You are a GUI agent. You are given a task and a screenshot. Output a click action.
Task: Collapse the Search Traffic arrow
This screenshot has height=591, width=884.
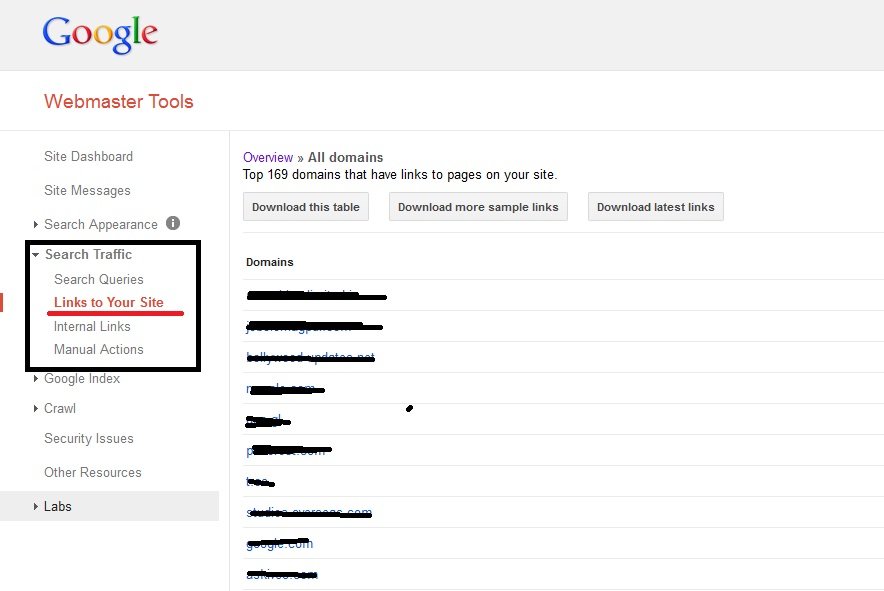pos(36,255)
